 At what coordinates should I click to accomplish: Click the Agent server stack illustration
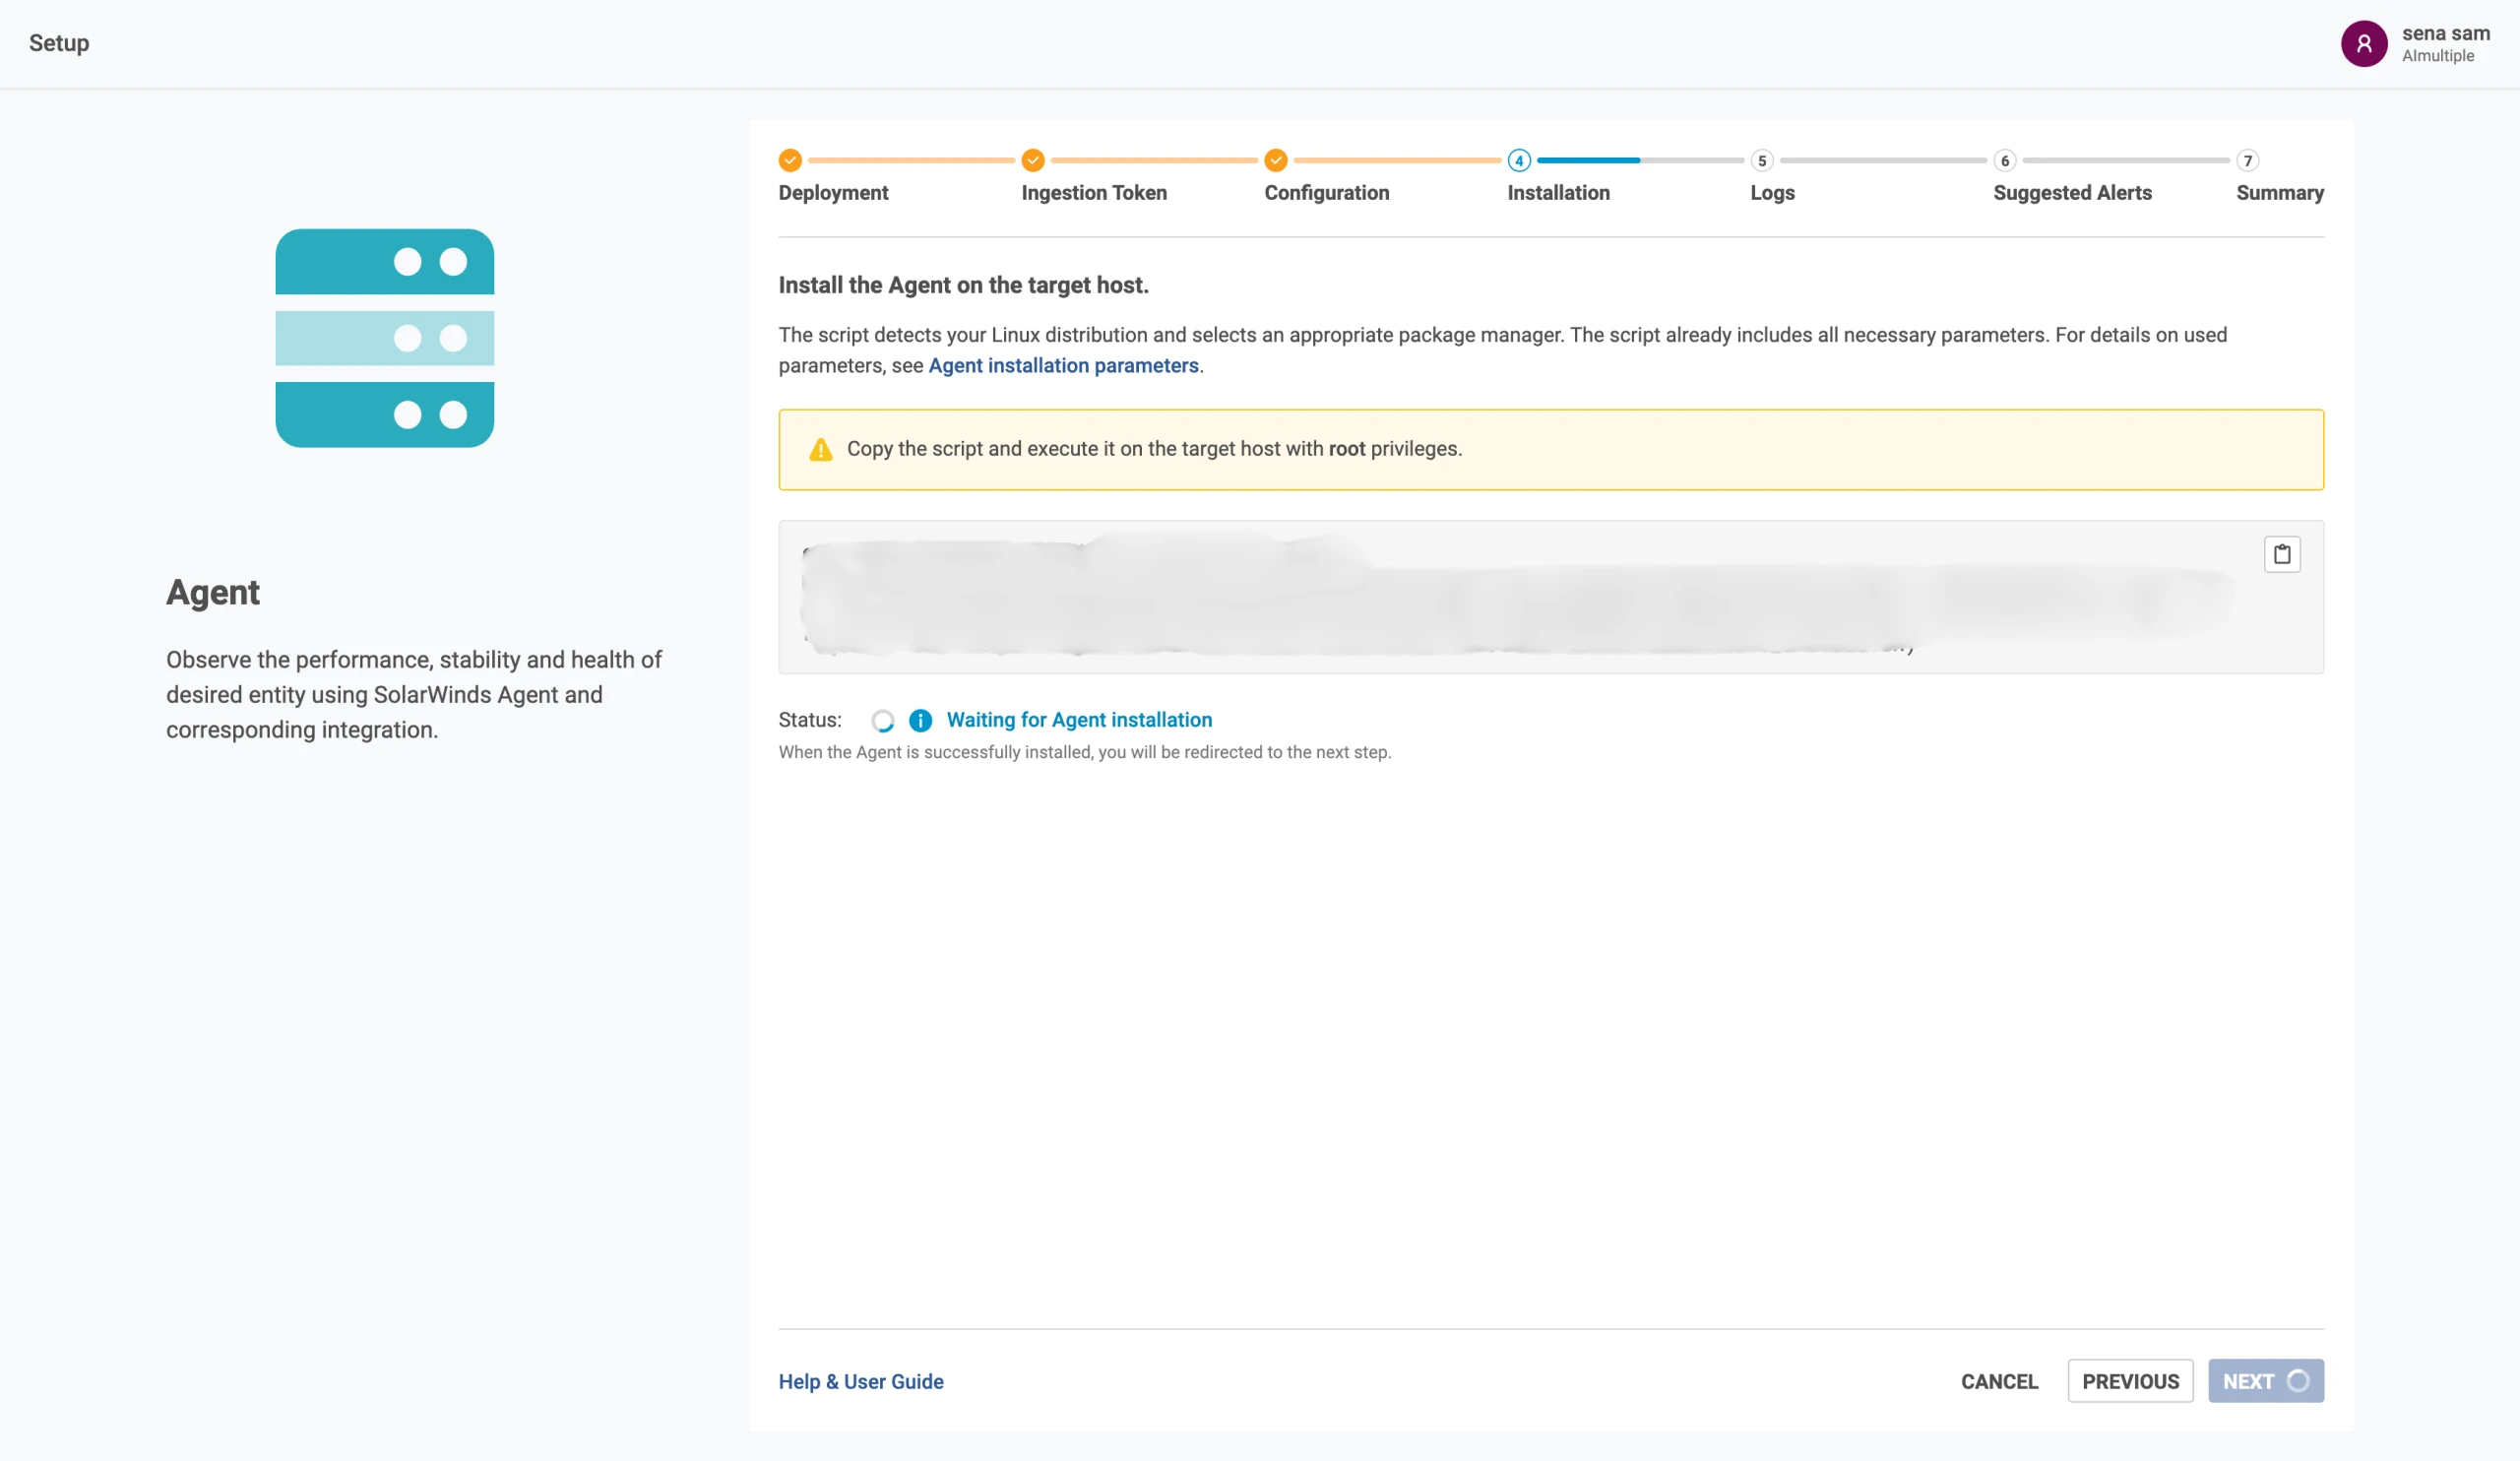tap(385, 338)
